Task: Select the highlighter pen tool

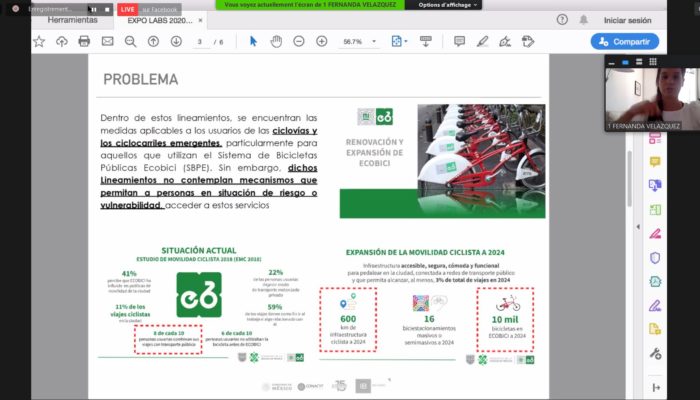Action: pos(482,42)
